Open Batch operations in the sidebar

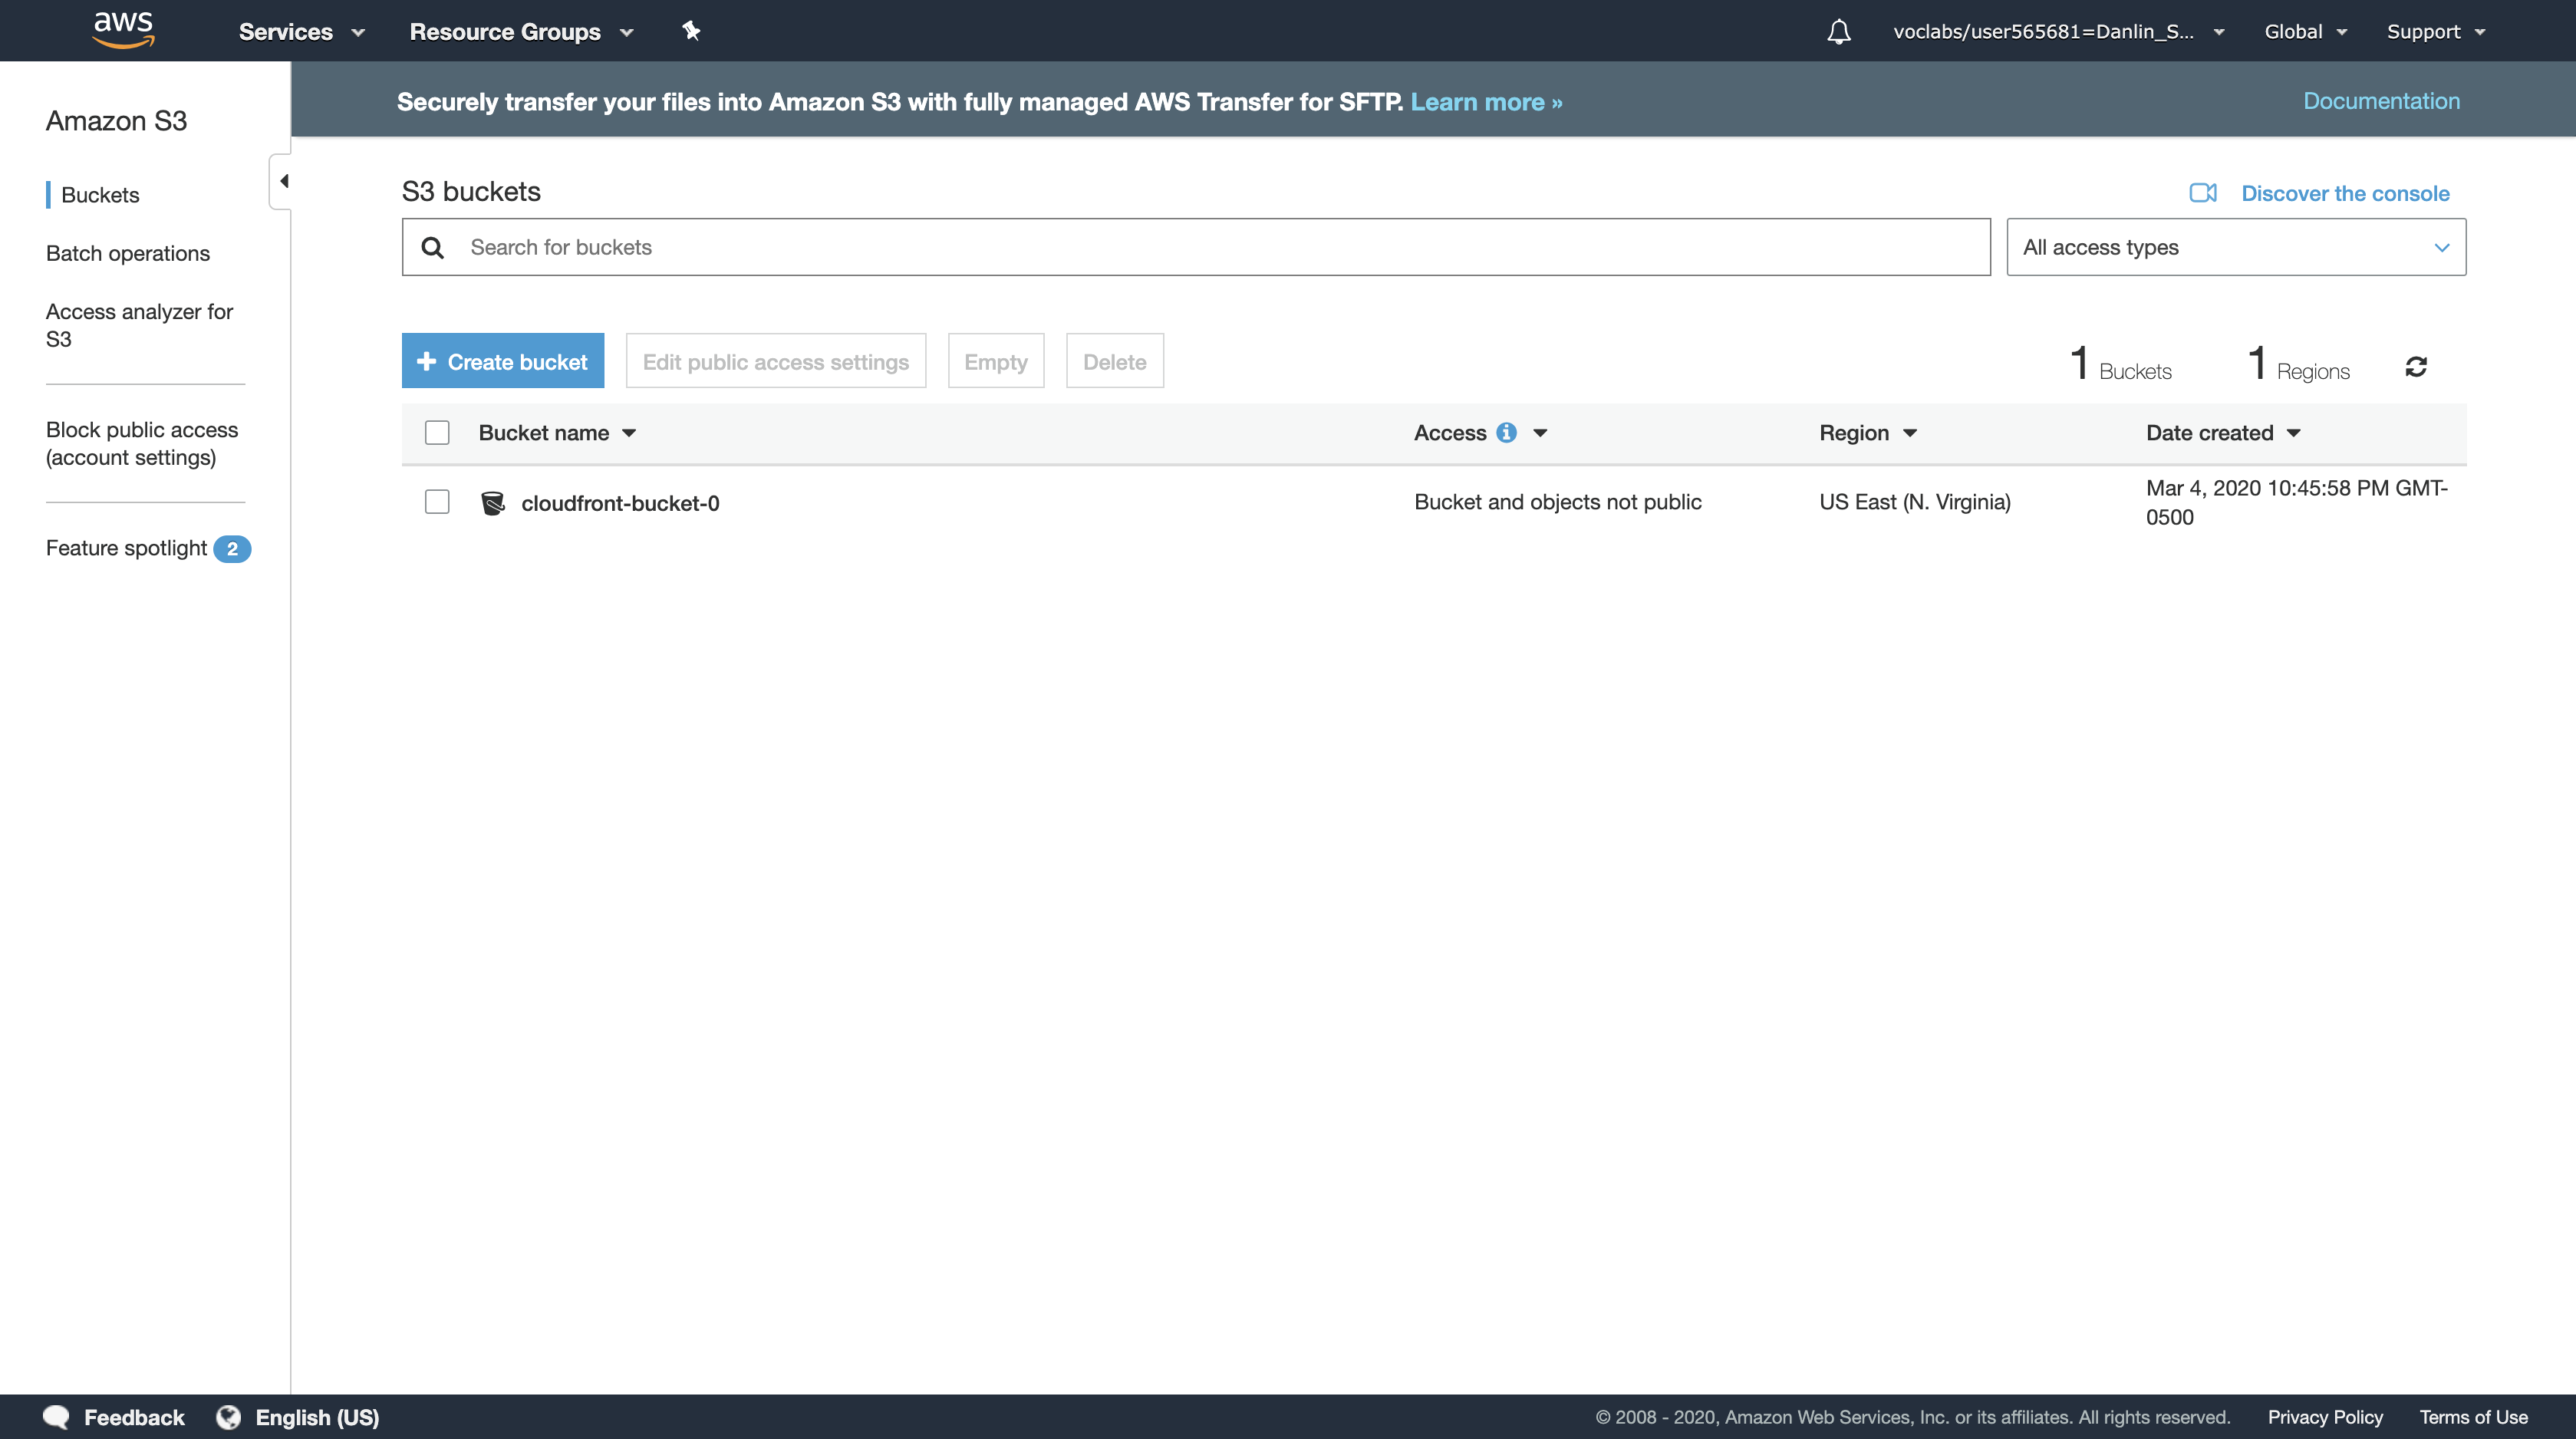pyautogui.click(x=128, y=253)
